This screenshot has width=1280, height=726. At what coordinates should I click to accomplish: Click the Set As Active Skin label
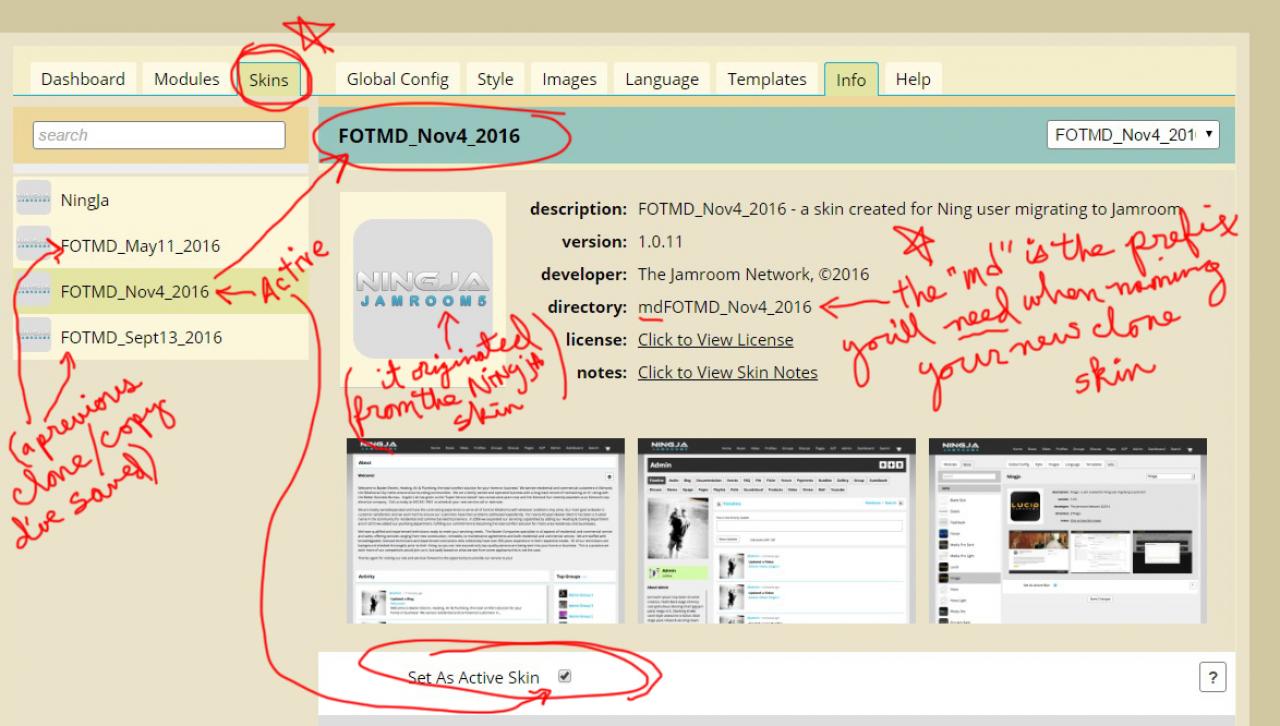click(x=473, y=678)
